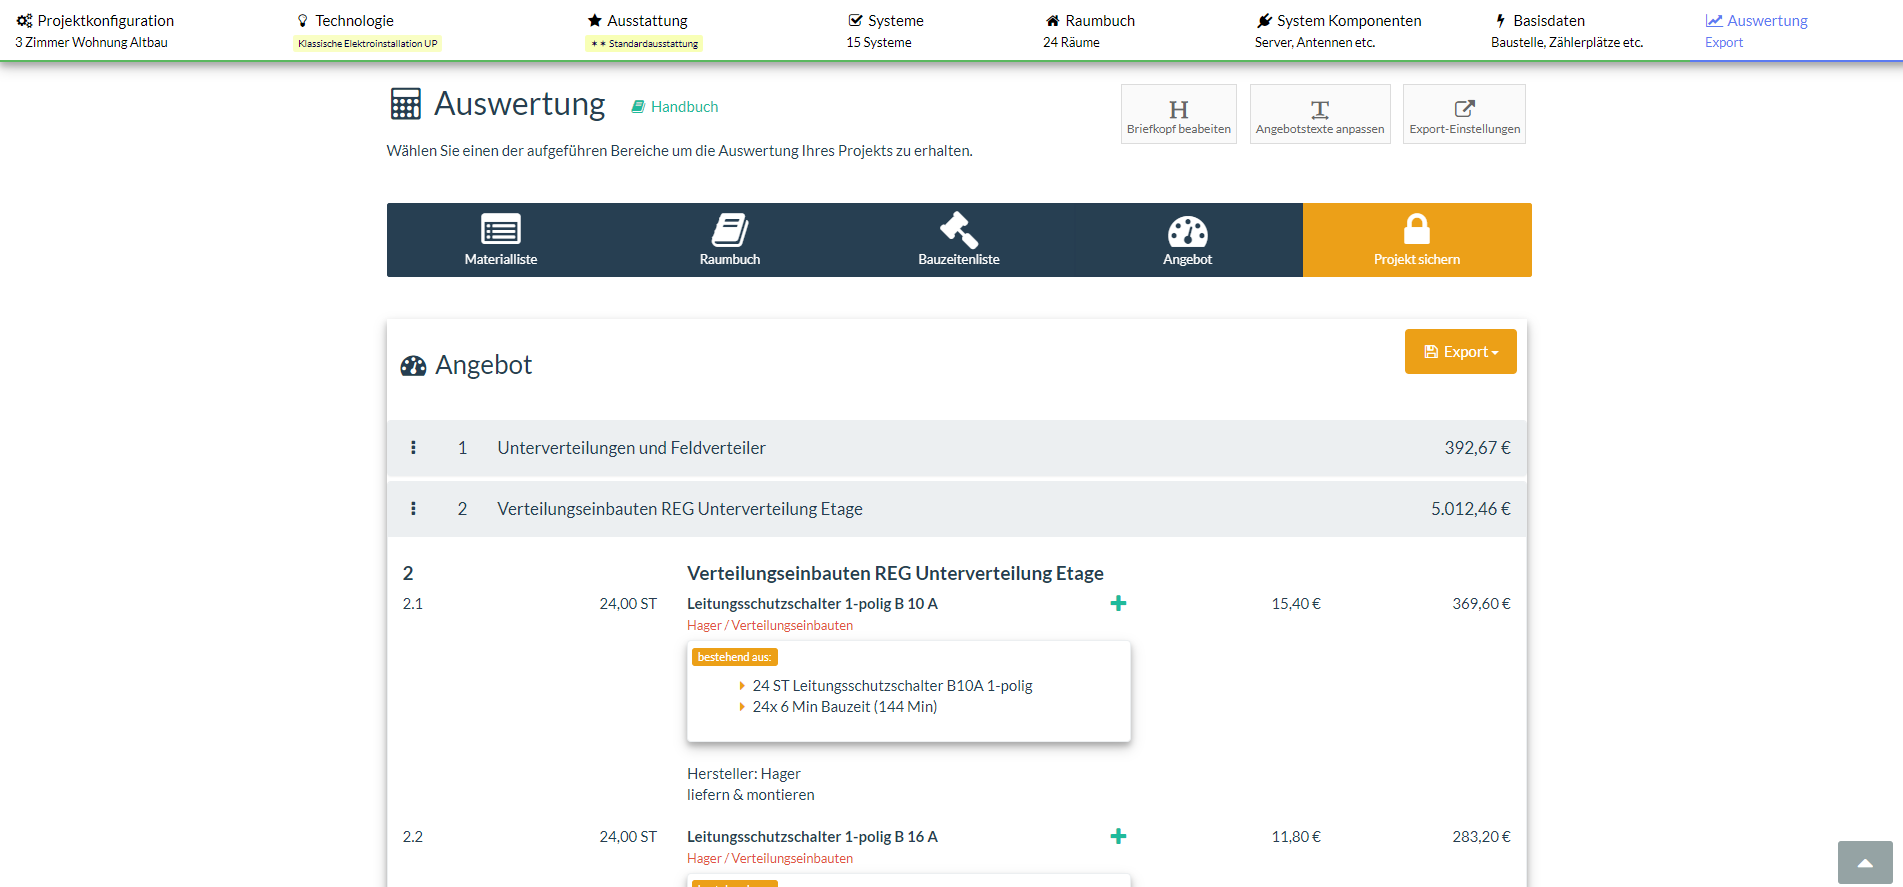Open the Export dropdown menu

(1460, 352)
